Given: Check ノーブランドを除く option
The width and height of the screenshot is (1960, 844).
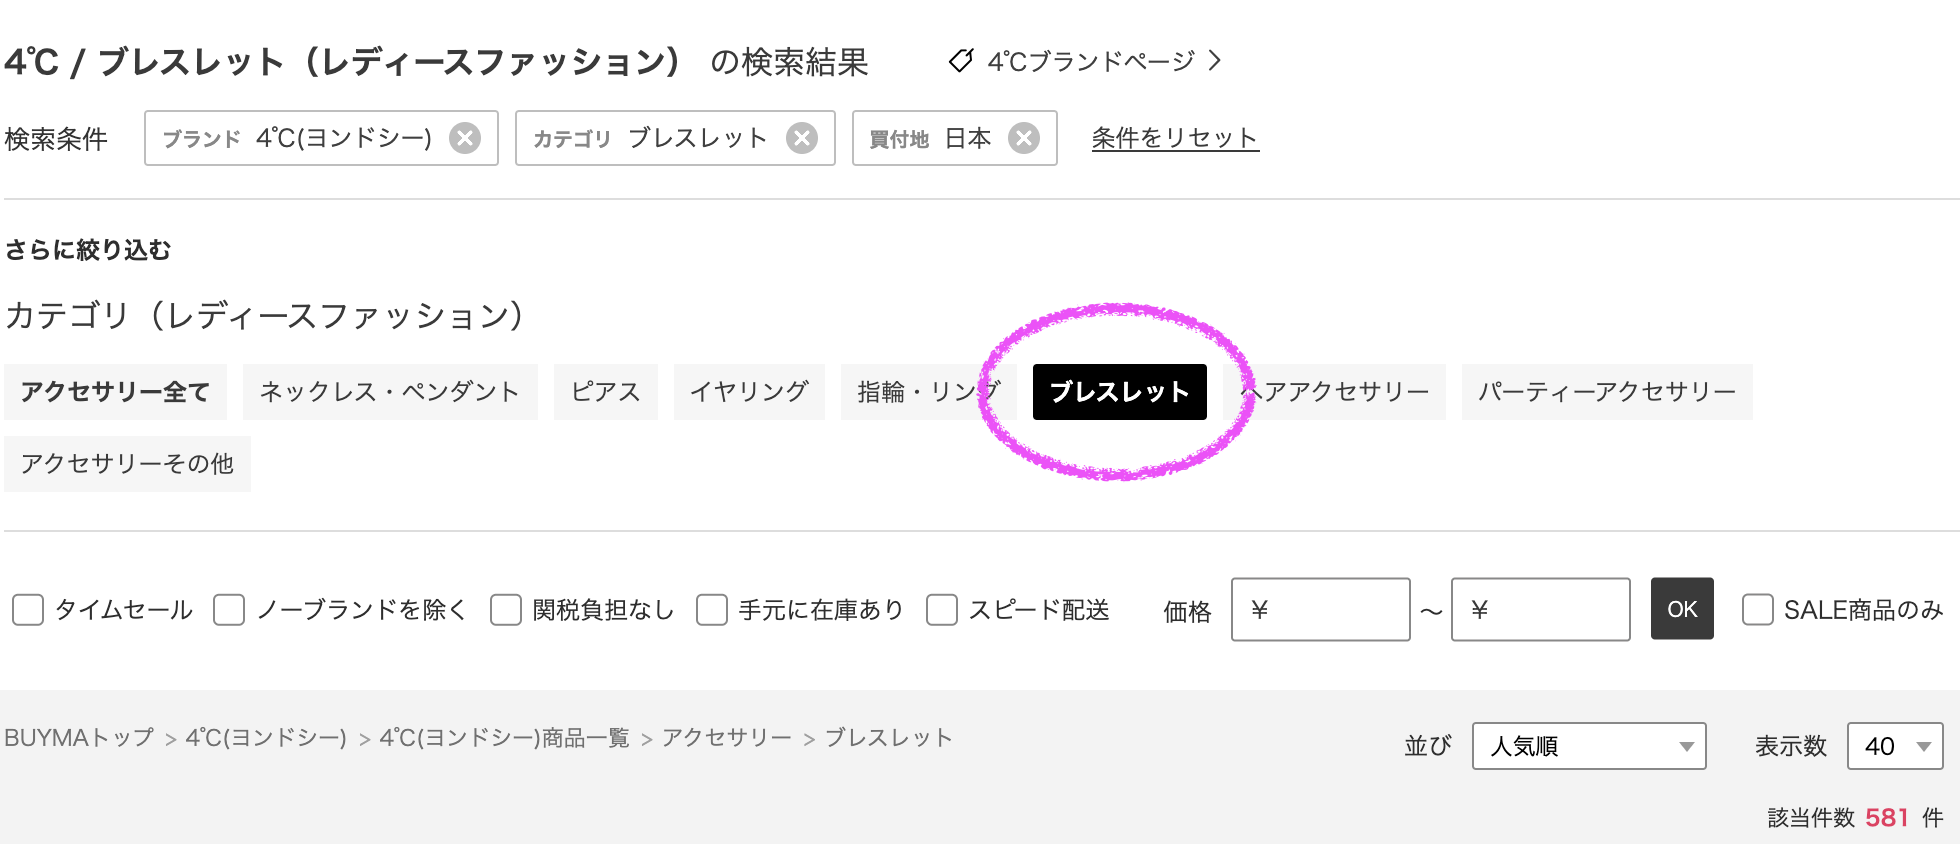Looking at the screenshot, I should point(229,610).
